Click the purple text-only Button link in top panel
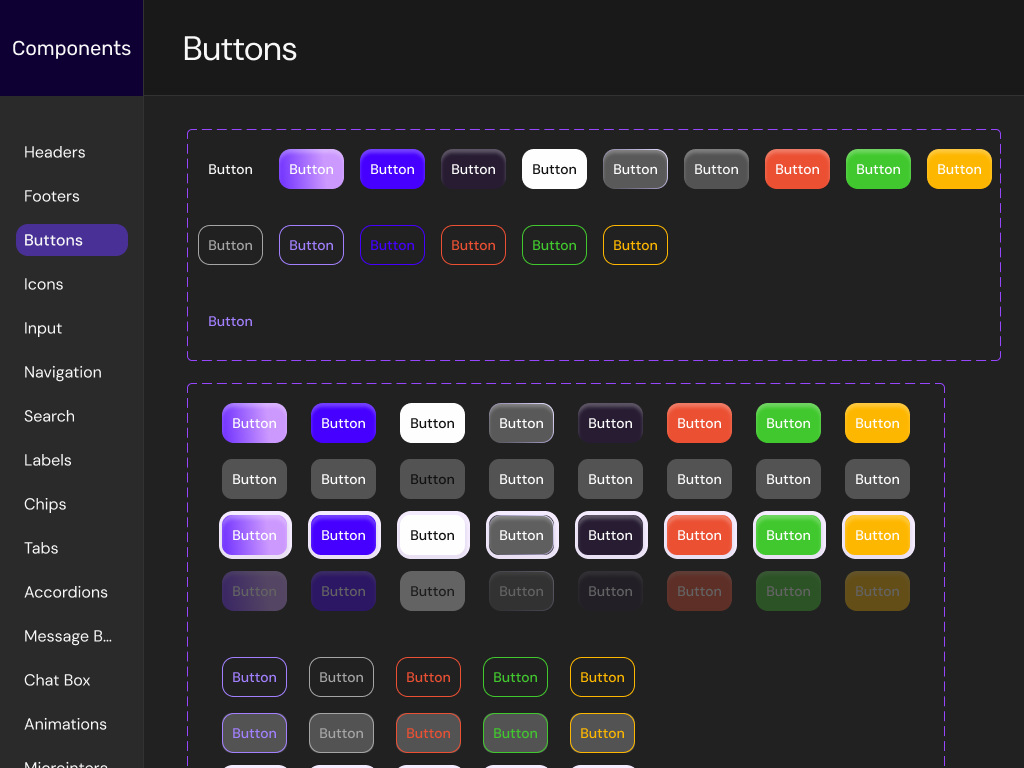The height and width of the screenshot is (768, 1024). [x=230, y=321]
